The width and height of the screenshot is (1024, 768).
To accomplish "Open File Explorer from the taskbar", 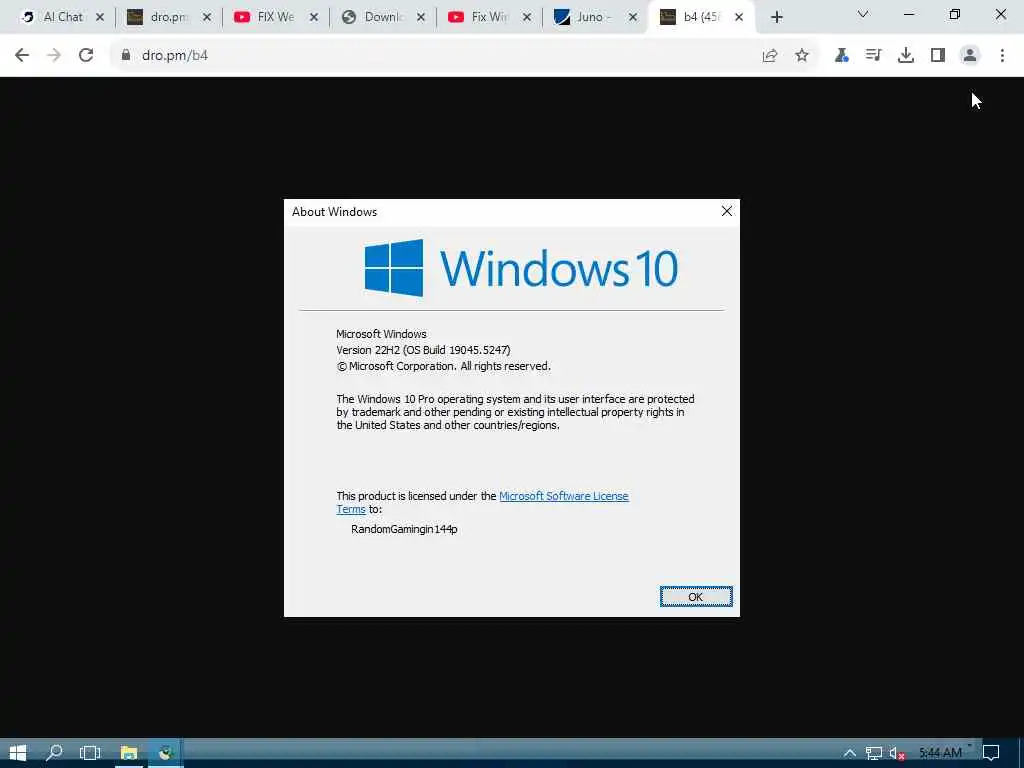I will pyautogui.click(x=129, y=753).
